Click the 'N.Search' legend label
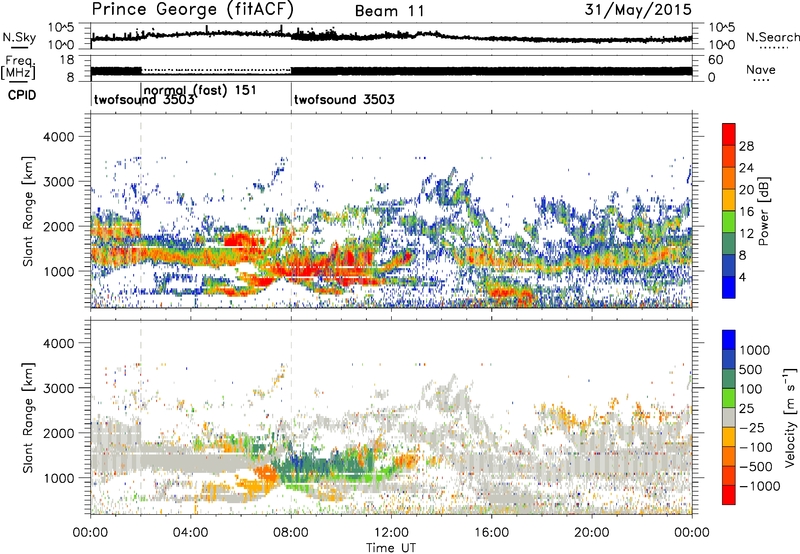Image resolution: width=800 pixels, height=554 pixels. [x=772, y=37]
